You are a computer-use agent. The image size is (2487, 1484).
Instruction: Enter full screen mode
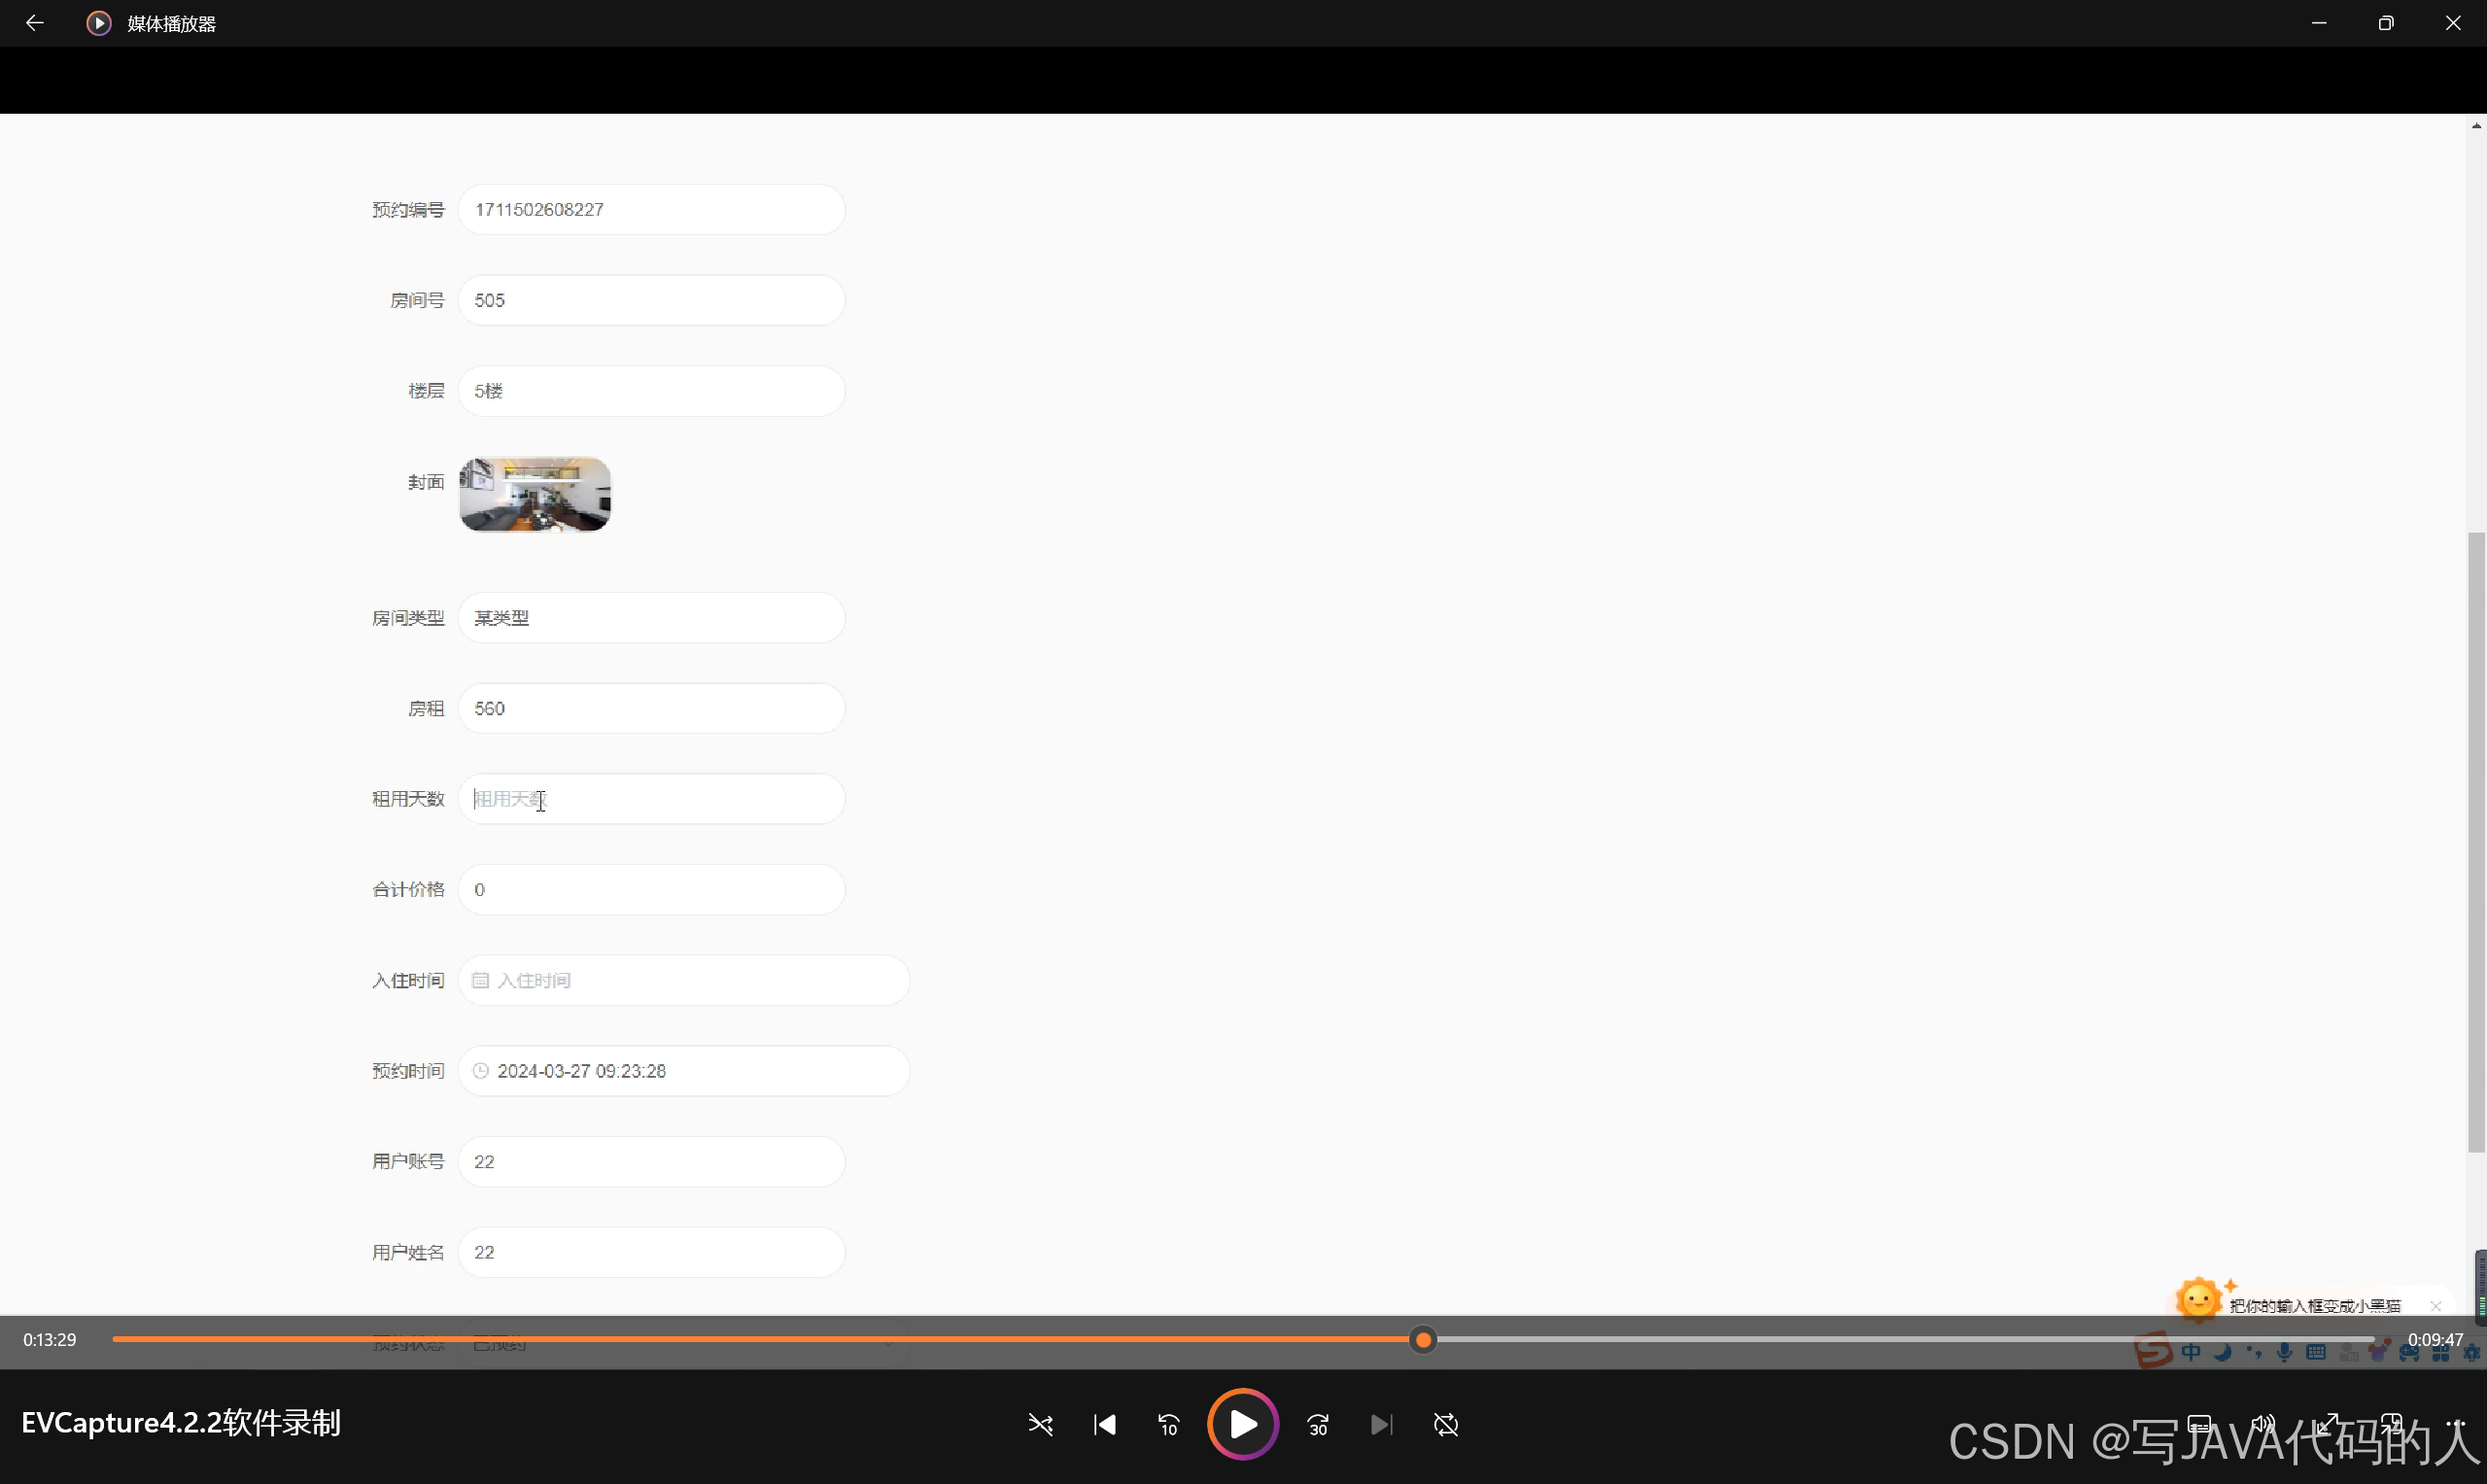[2328, 1424]
